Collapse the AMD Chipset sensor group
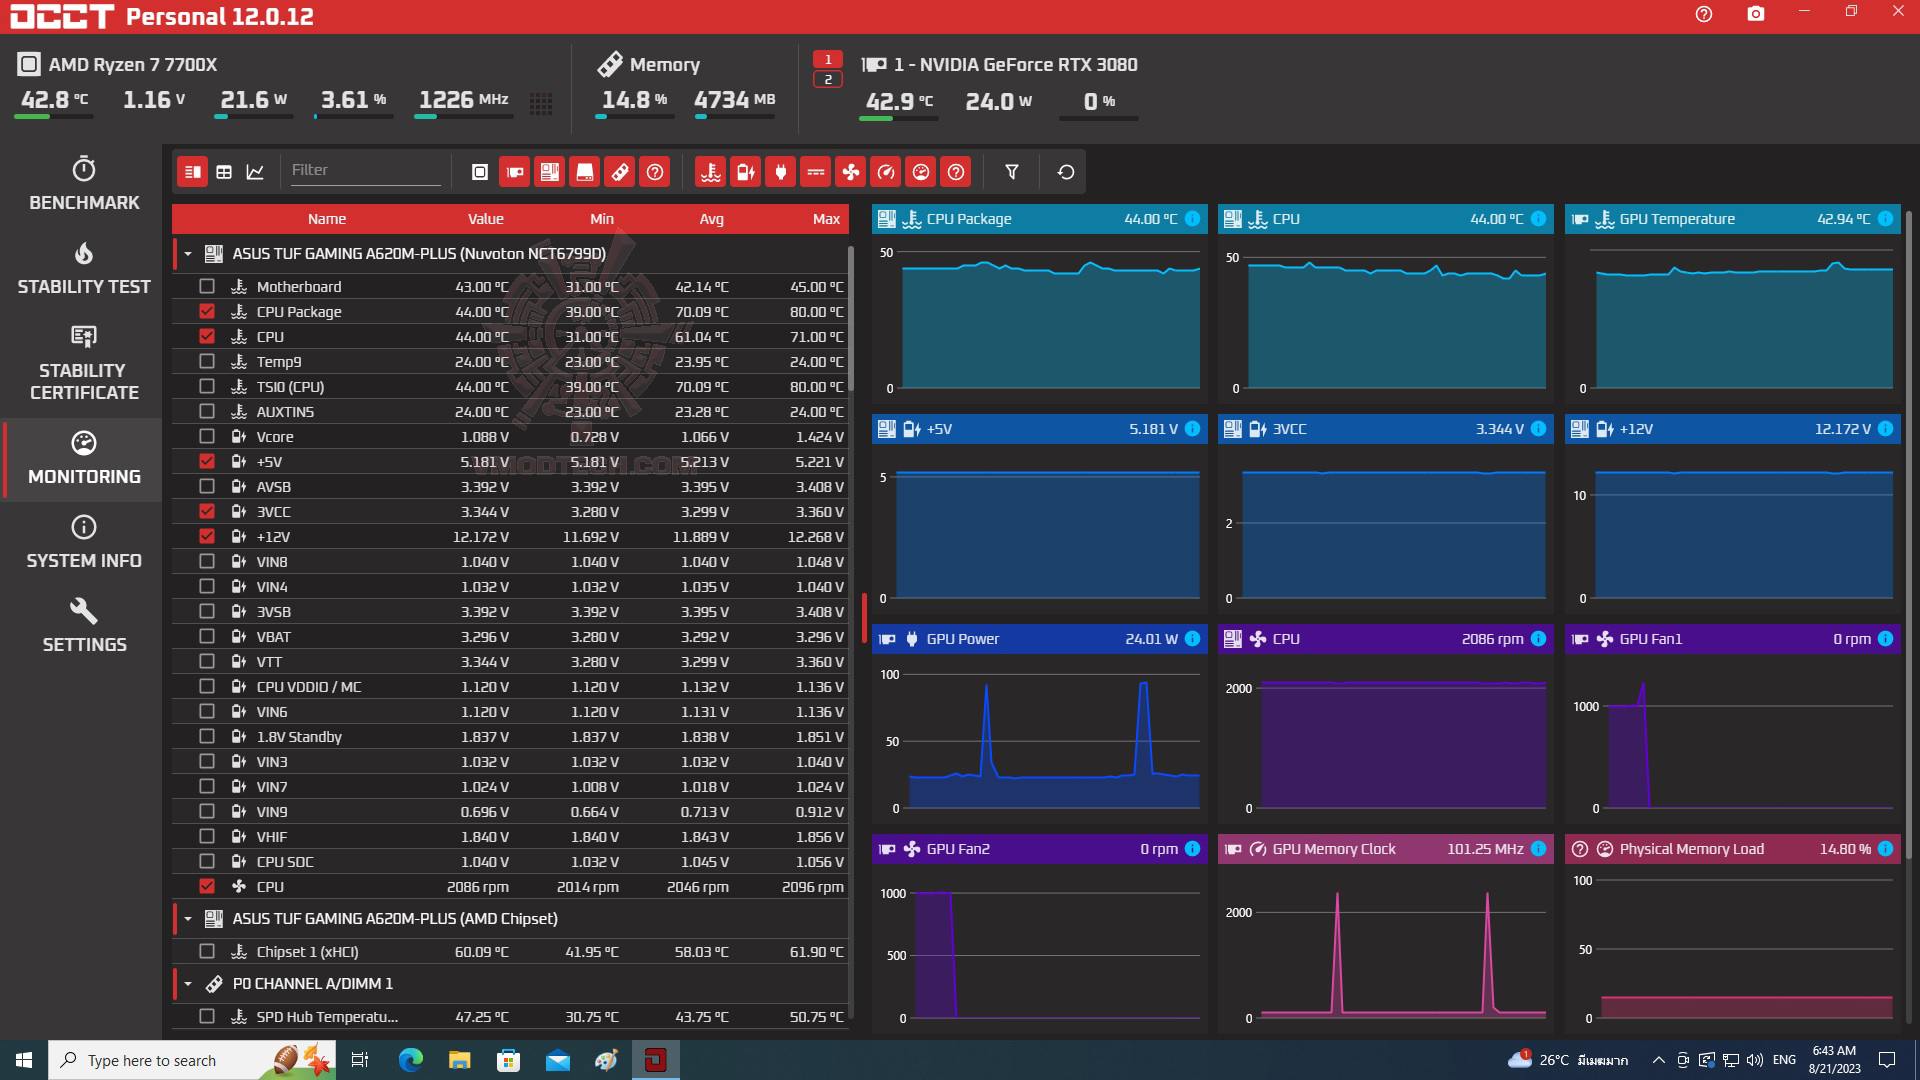The width and height of the screenshot is (1920, 1080). [188, 919]
